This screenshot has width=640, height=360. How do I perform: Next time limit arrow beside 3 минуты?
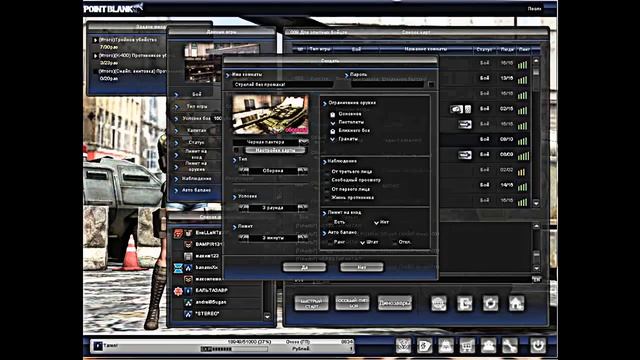click(302, 238)
